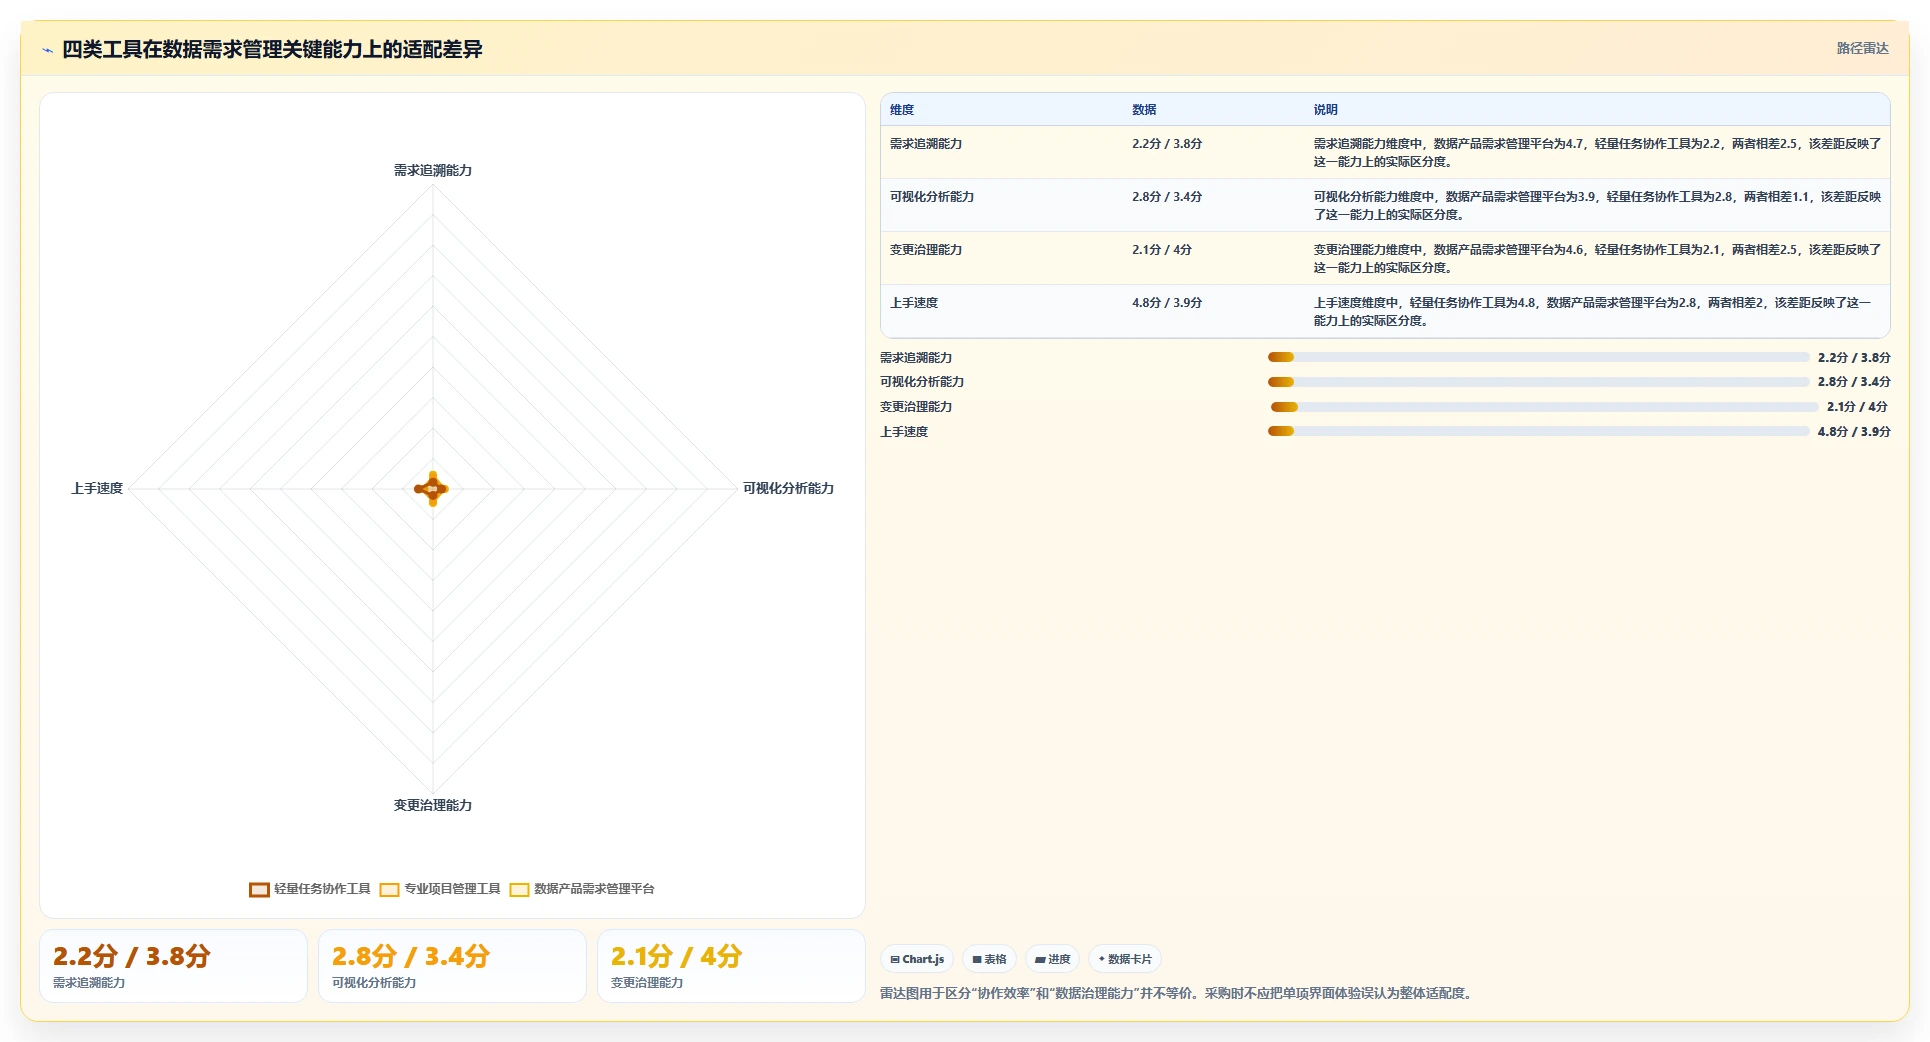Click the 路径雷达 label in header
Image resolution: width=1930 pixels, height=1042 pixels.
(x=1862, y=49)
